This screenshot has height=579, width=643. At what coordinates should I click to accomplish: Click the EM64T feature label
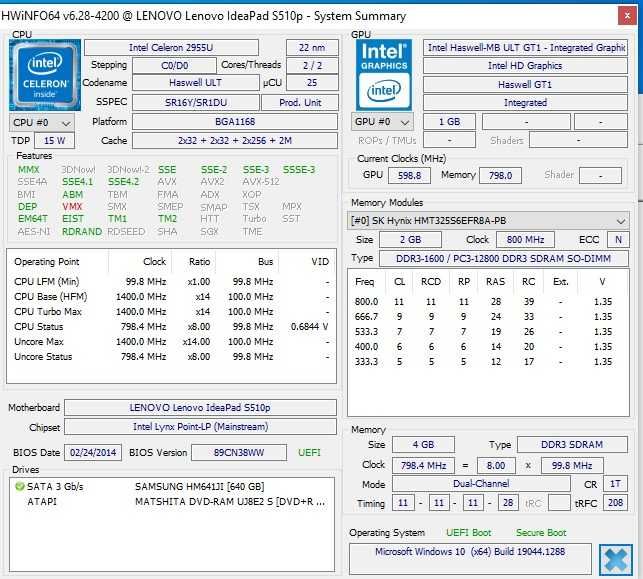pyautogui.click(x=33, y=219)
